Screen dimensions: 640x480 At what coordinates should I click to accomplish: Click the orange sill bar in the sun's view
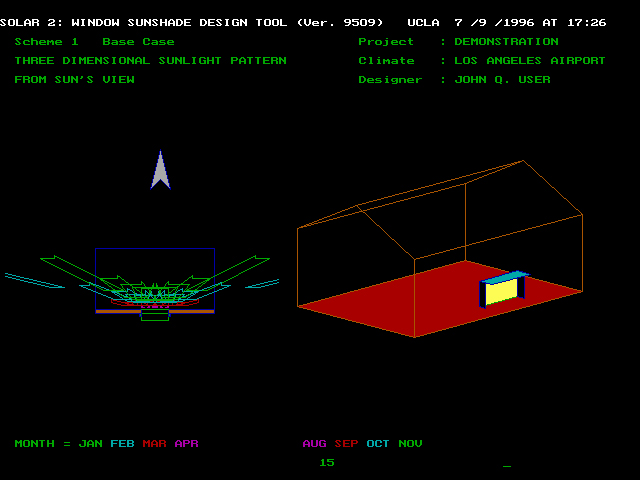[155, 311]
